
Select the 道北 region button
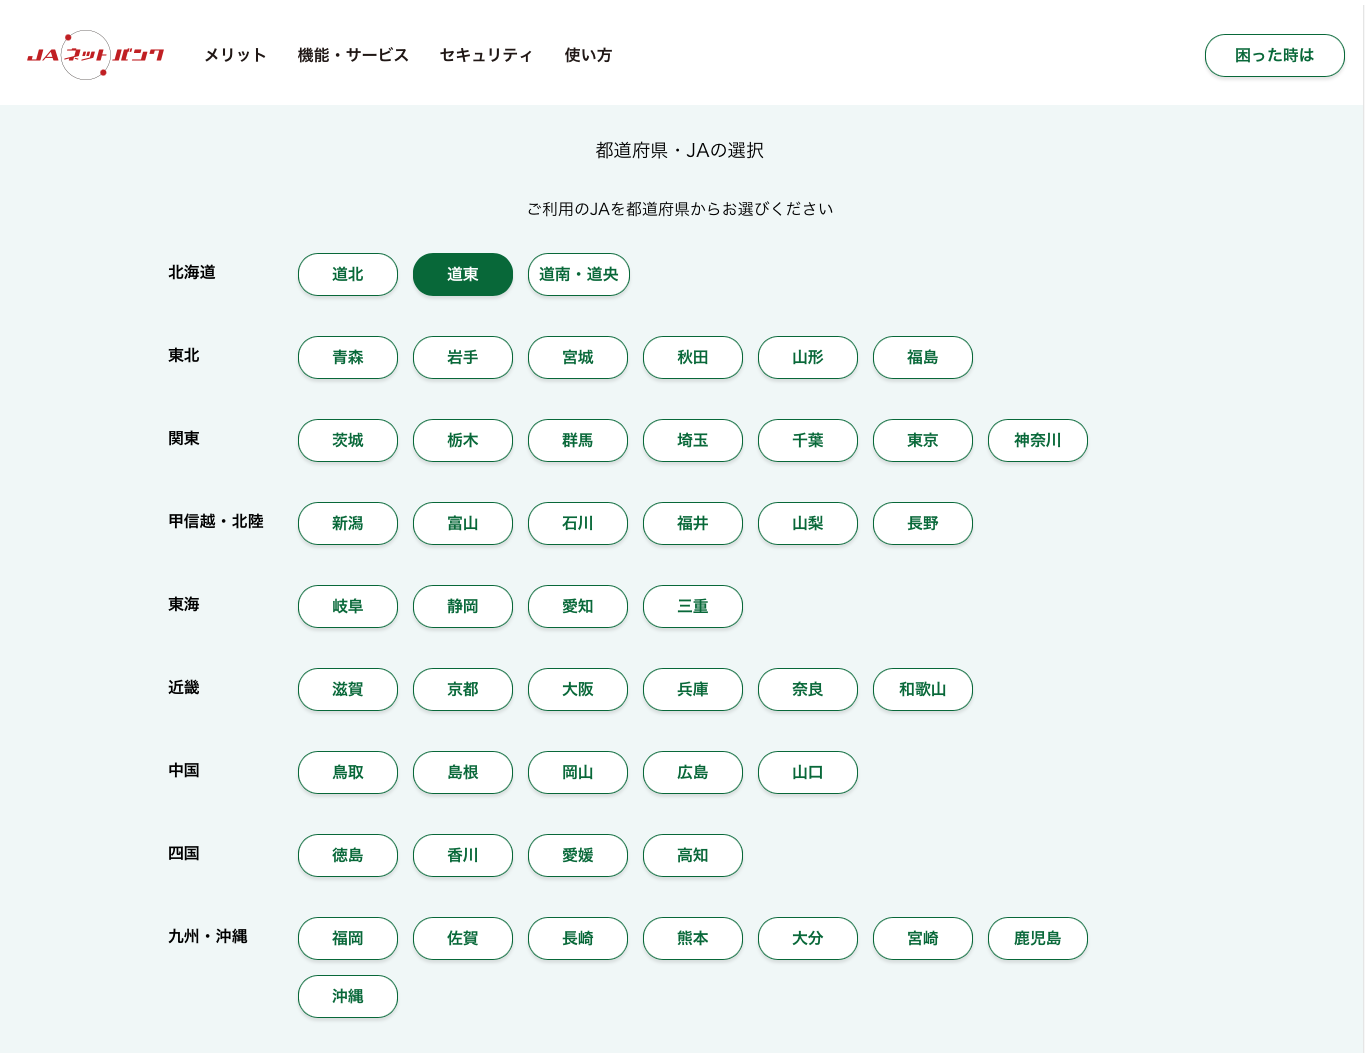click(348, 274)
